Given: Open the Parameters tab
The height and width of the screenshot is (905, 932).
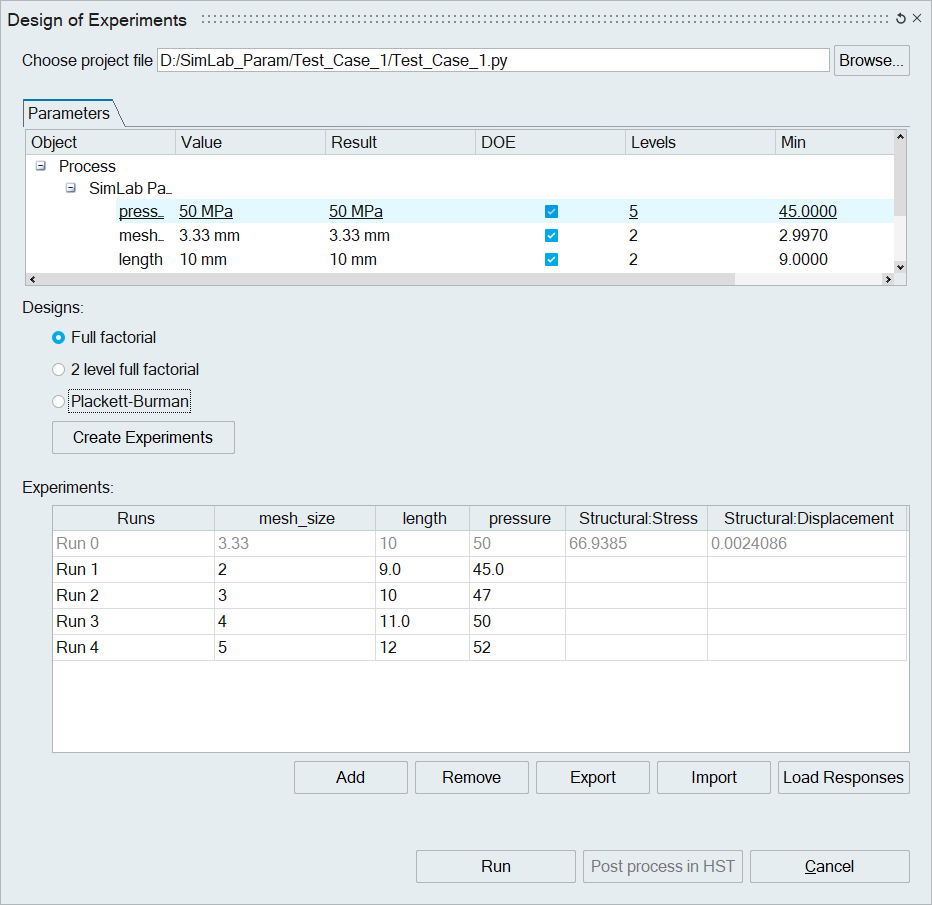Looking at the screenshot, I should coord(69,114).
